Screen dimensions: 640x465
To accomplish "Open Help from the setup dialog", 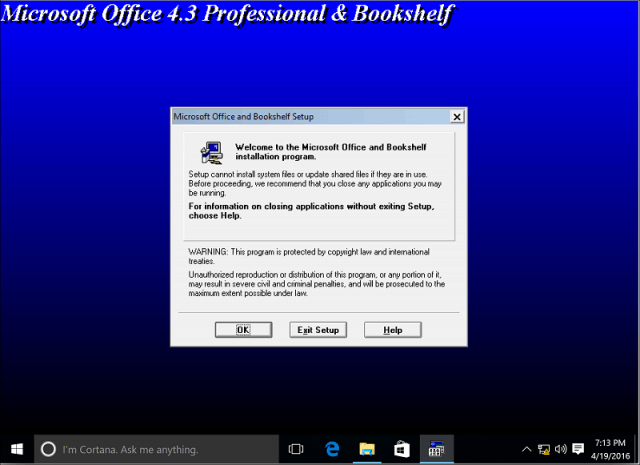I will [393, 330].
